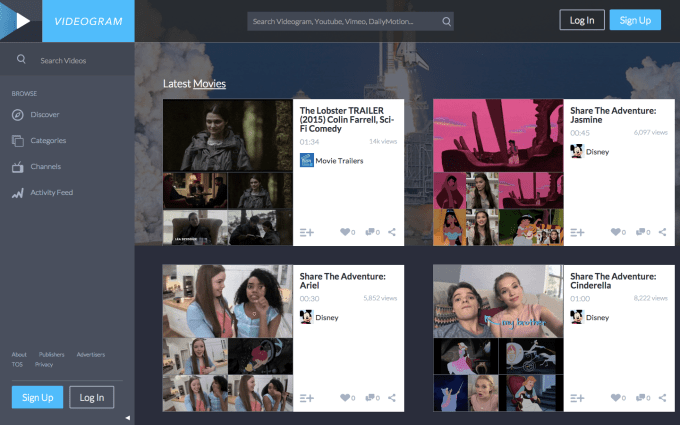Open Share The Adventure: Cinderella title
Screen dimensions: 680x425
pos(613,281)
